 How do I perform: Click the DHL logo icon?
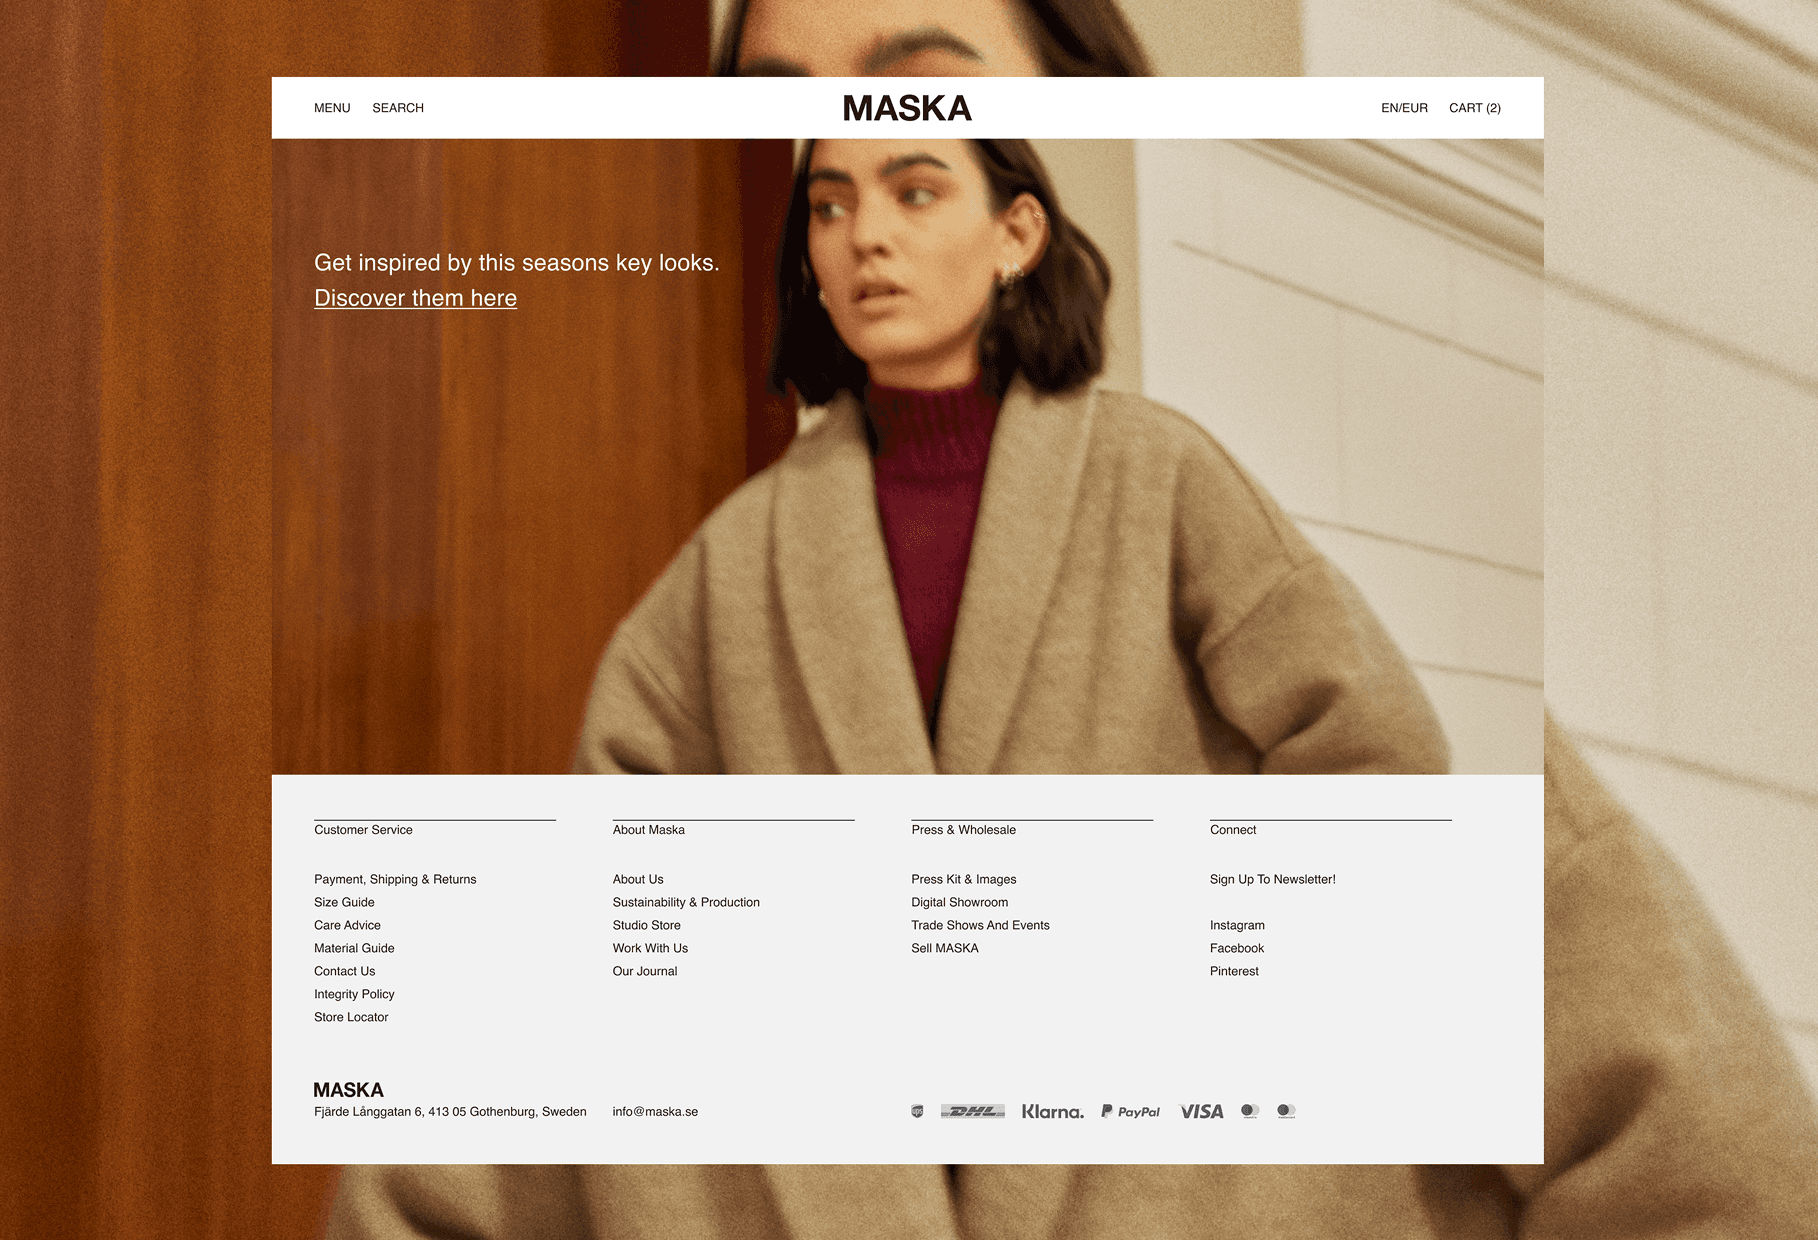[972, 1111]
